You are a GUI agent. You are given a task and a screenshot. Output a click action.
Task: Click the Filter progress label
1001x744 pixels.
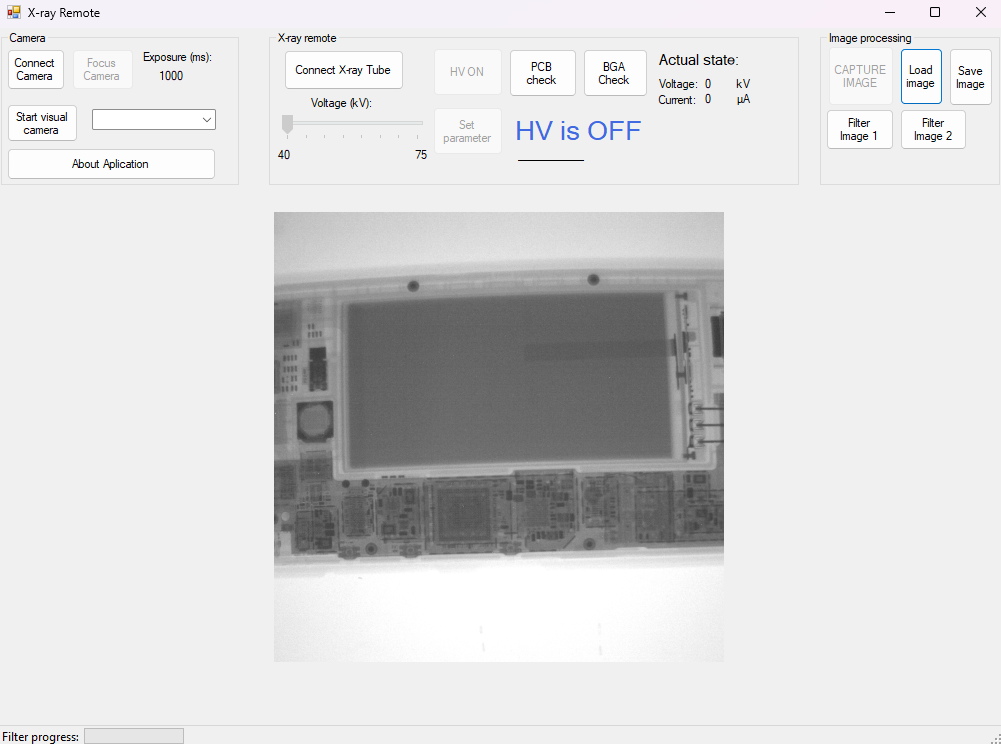(x=41, y=737)
